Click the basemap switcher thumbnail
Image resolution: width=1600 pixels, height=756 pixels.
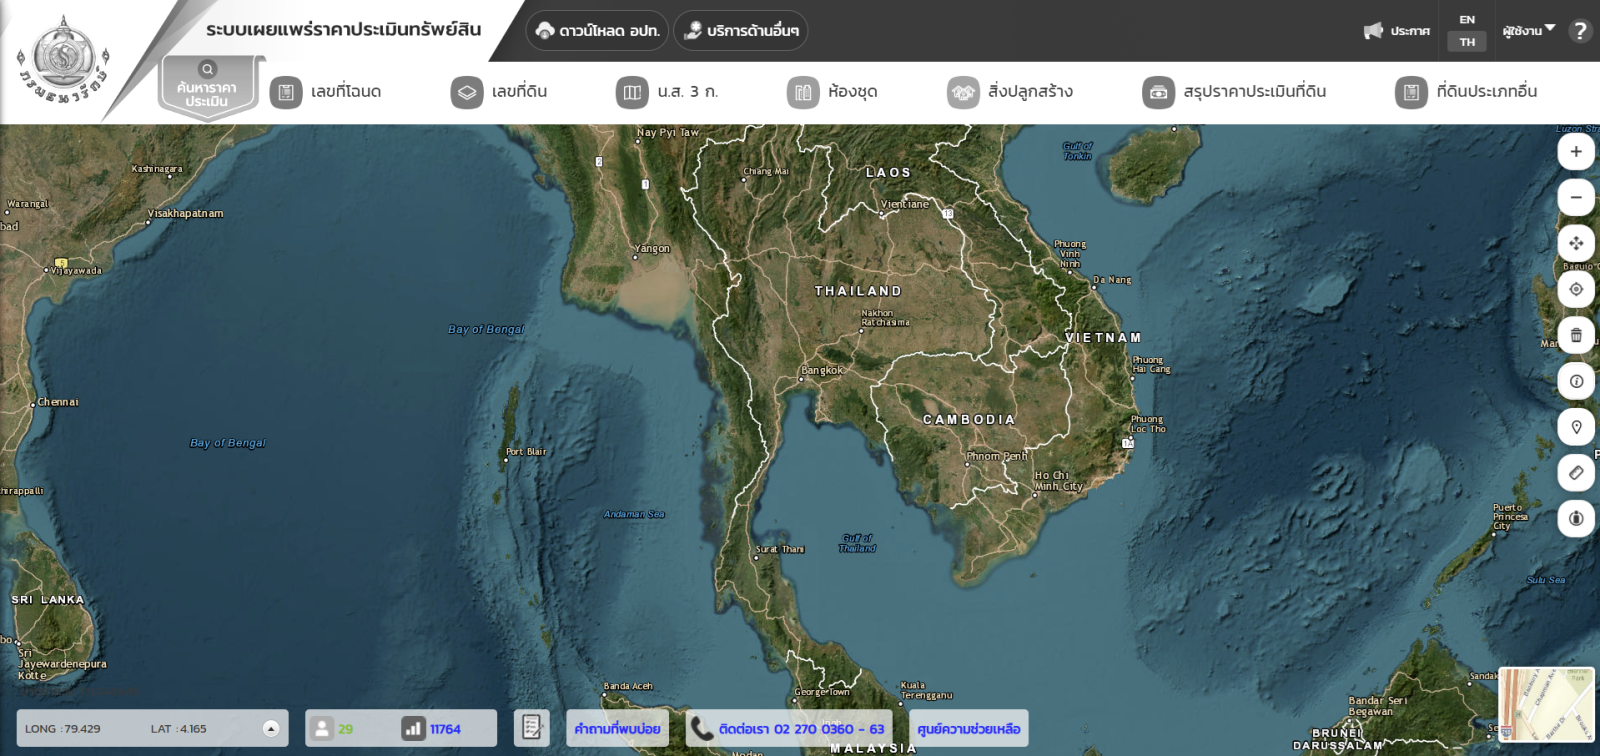(1546, 705)
